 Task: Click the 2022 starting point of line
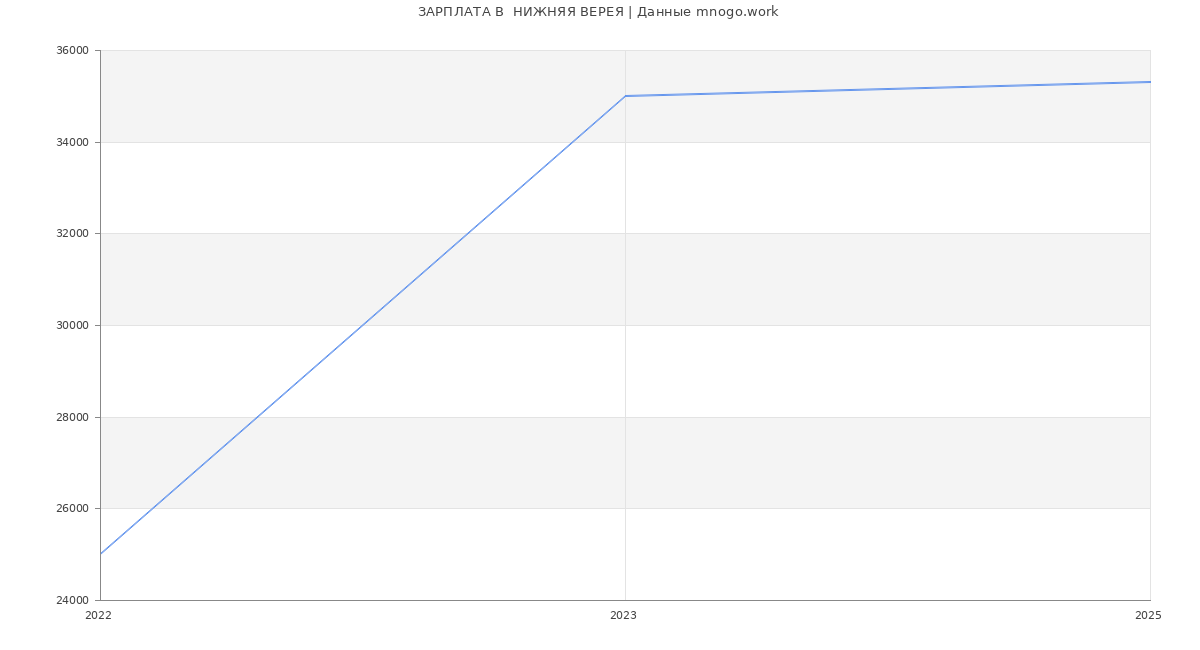tap(101, 554)
